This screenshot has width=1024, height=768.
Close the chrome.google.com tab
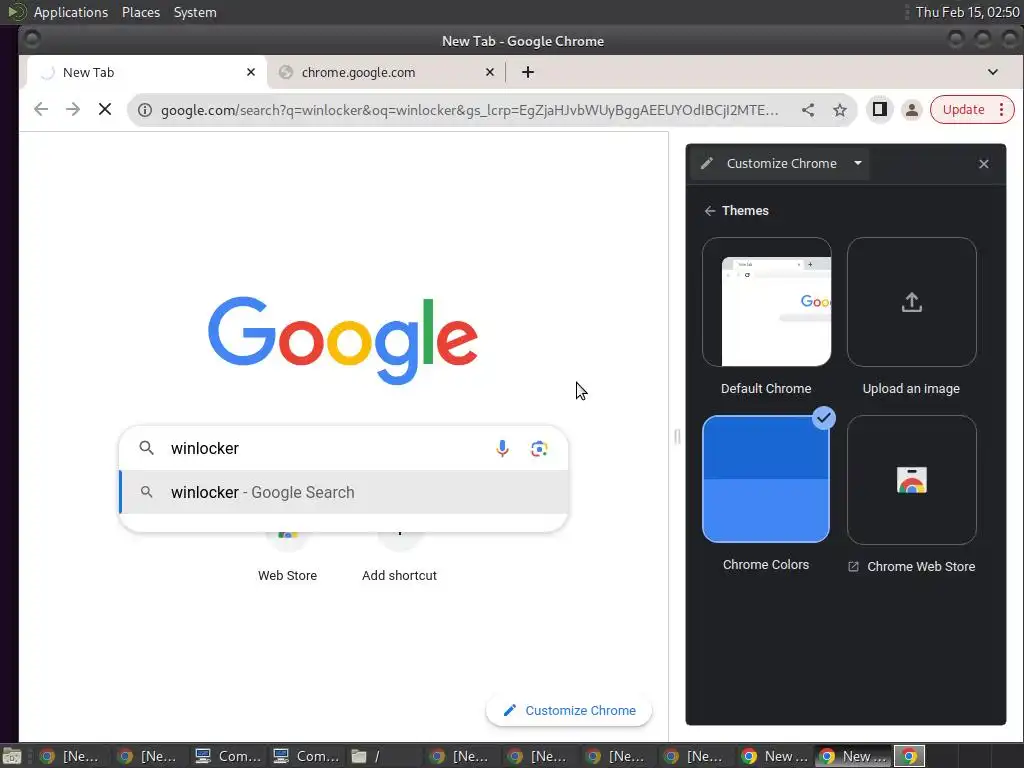[490, 72]
